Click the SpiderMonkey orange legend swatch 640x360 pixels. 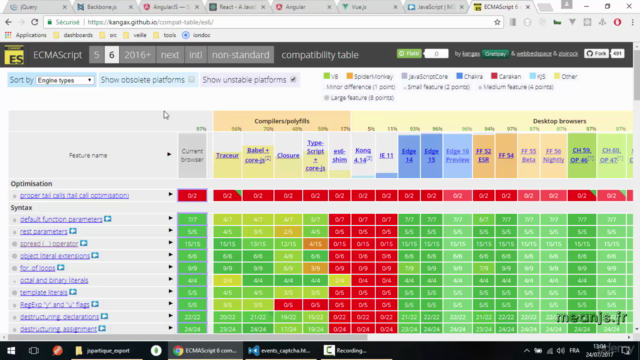349,76
